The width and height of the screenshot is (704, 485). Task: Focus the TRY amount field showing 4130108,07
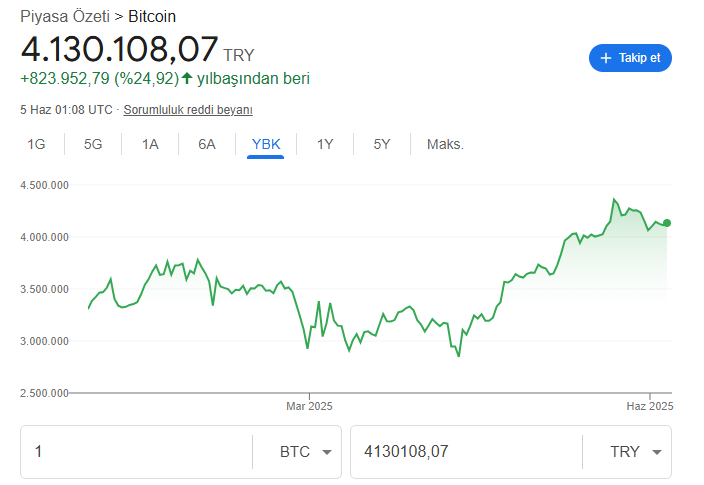[464, 452]
